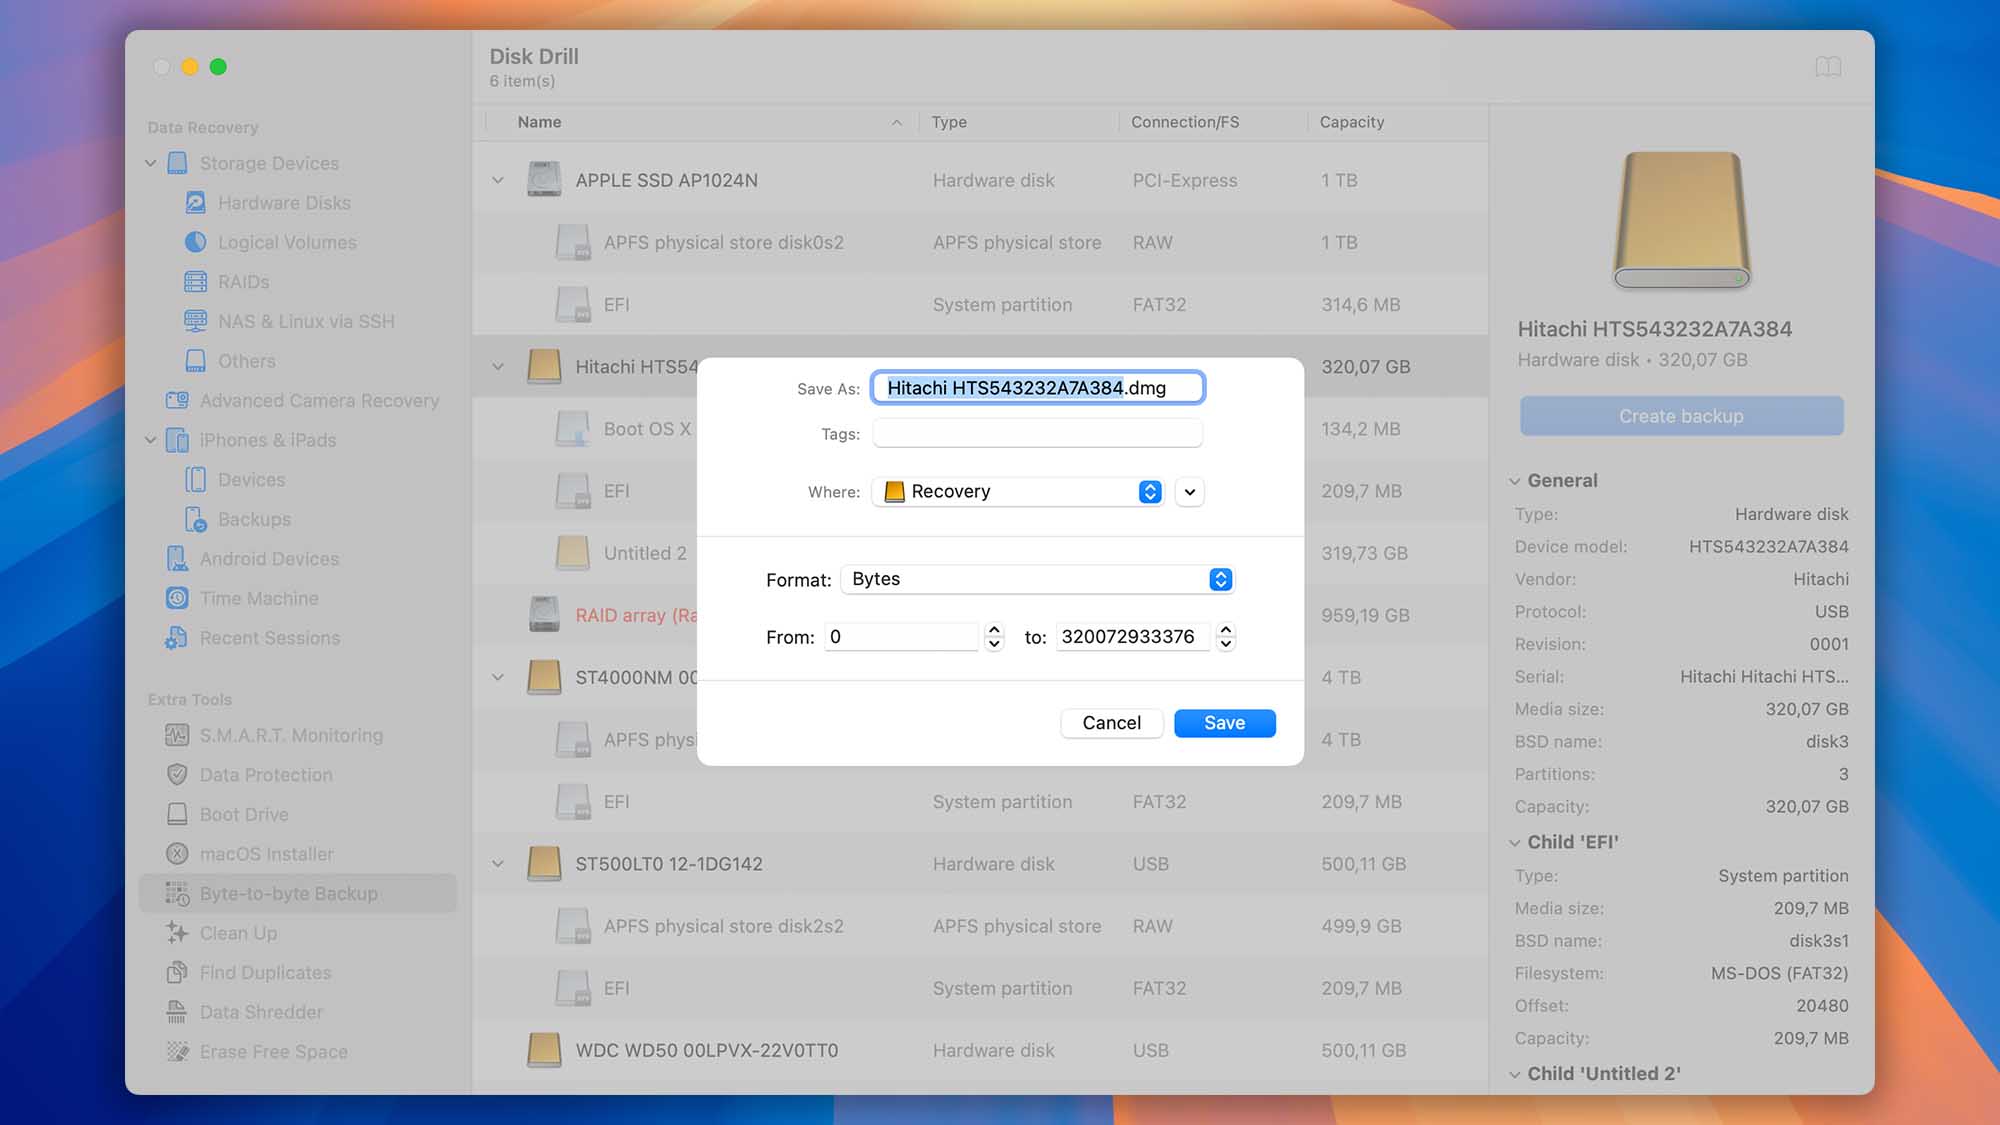
Task: Collapse the ST4000NM disk row
Action: point(498,677)
